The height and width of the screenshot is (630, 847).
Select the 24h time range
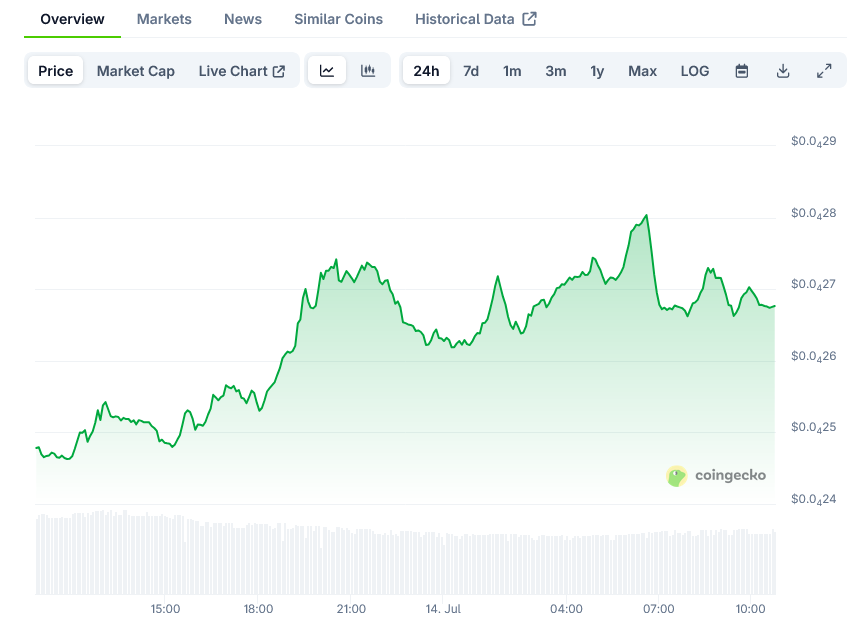click(x=426, y=71)
